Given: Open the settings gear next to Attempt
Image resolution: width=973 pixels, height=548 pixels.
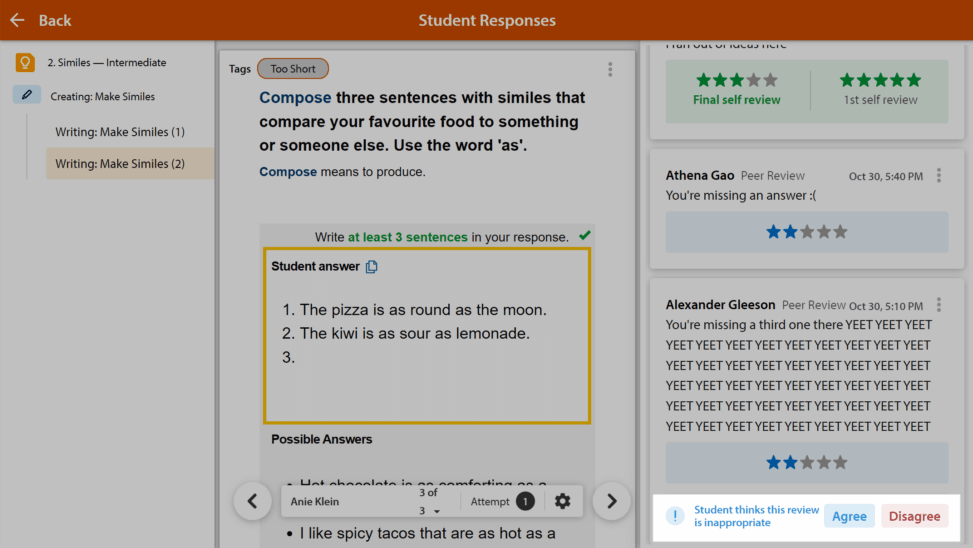Looking at the screenshot, I should click(x=562, y=501).
